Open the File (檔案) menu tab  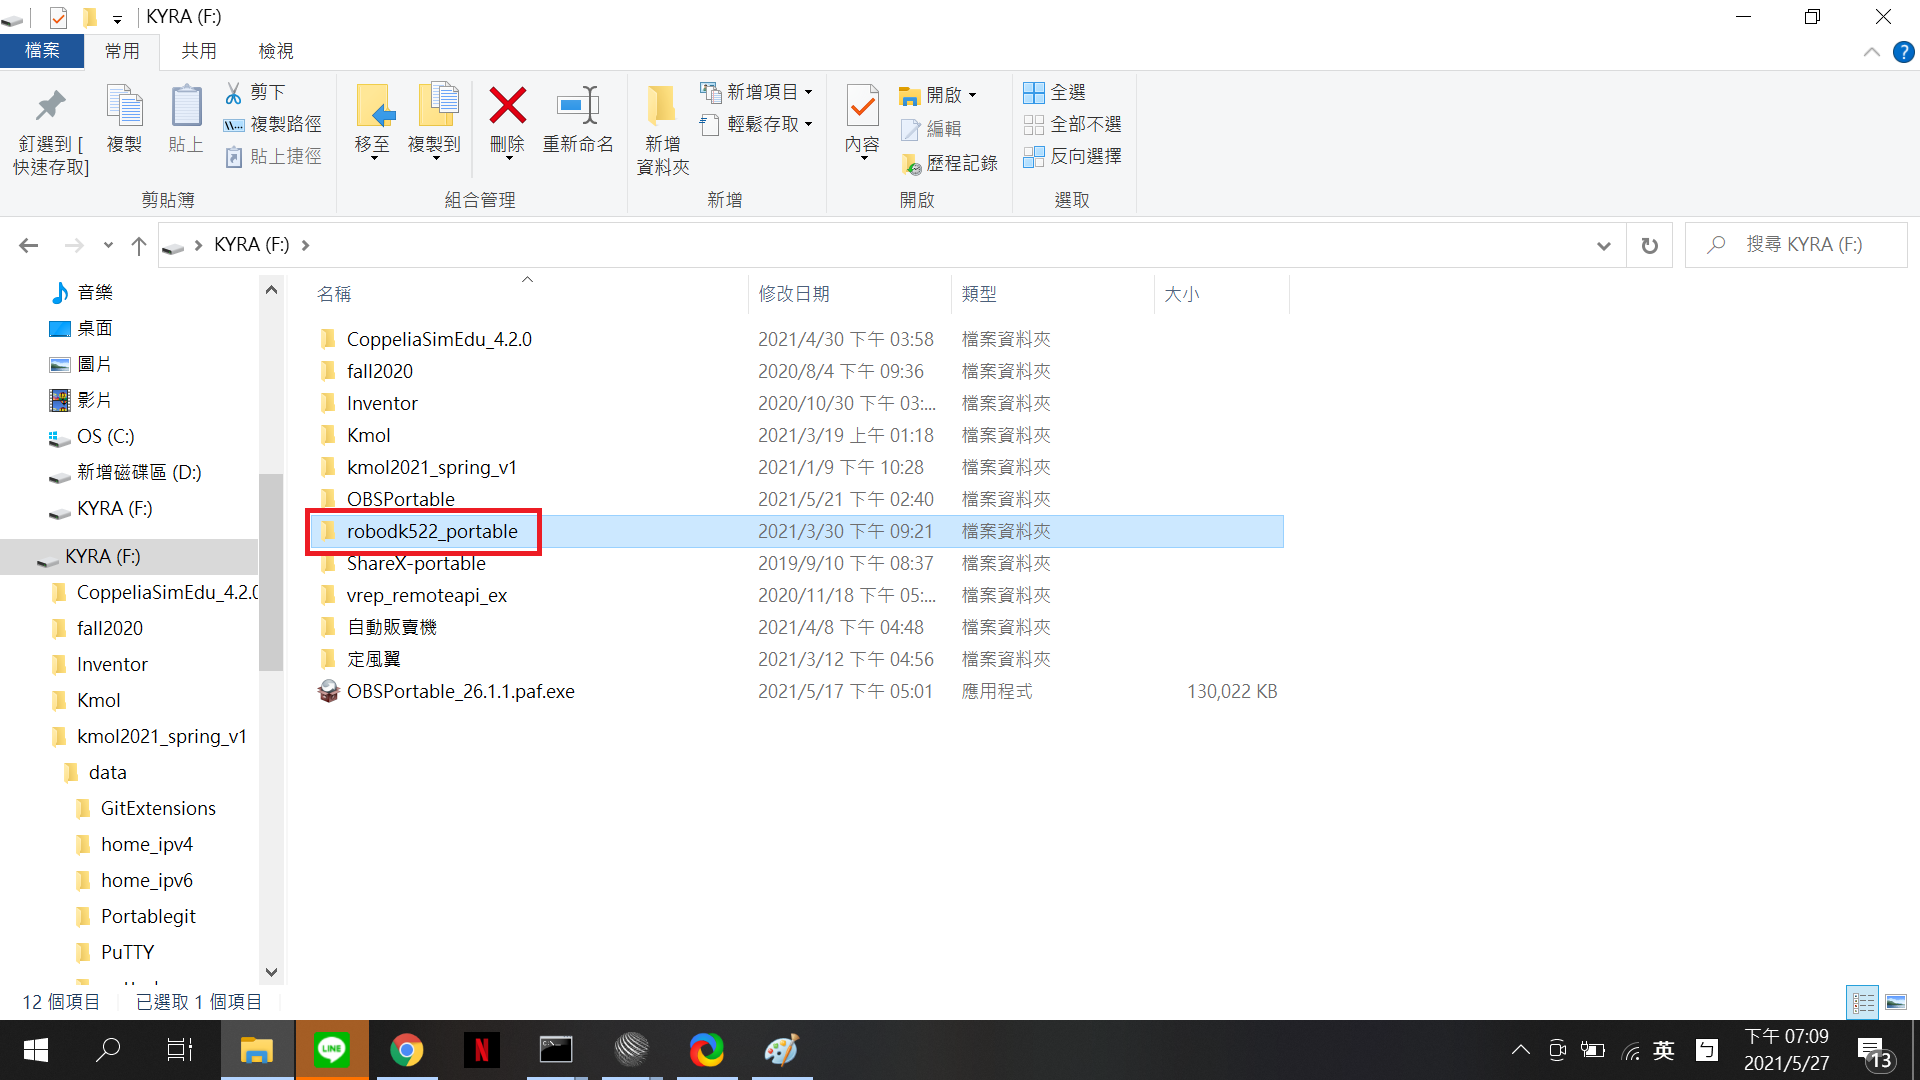42,51
